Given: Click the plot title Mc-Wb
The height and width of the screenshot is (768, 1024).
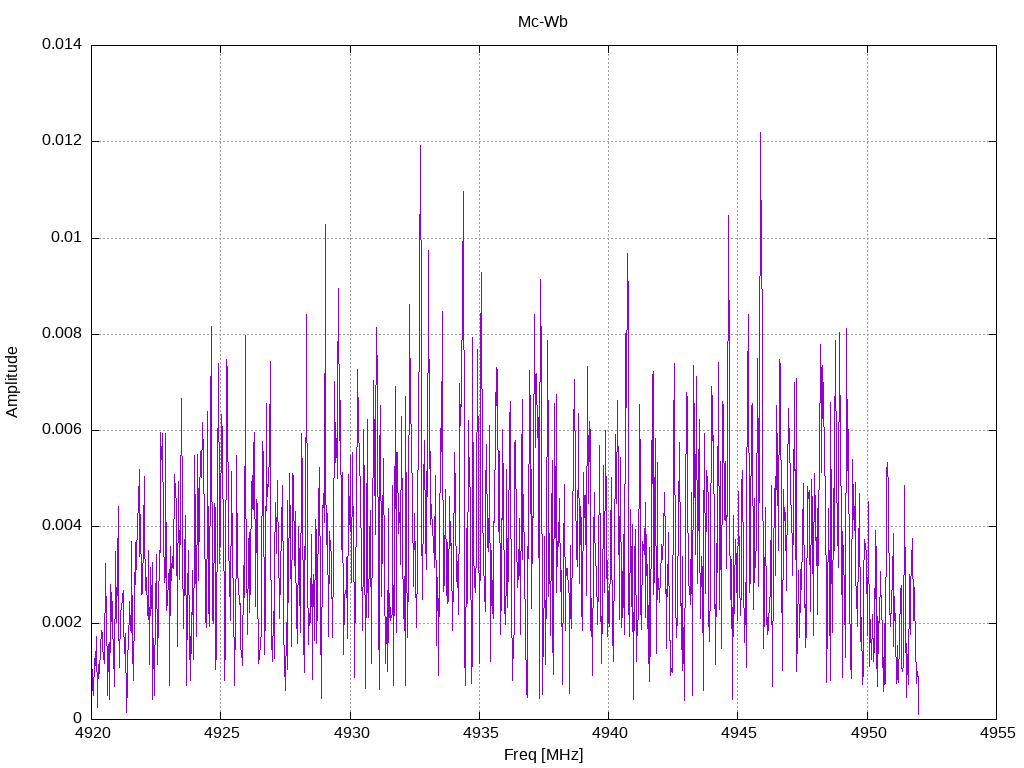Looking at the screenshot, I should [542, 22].
